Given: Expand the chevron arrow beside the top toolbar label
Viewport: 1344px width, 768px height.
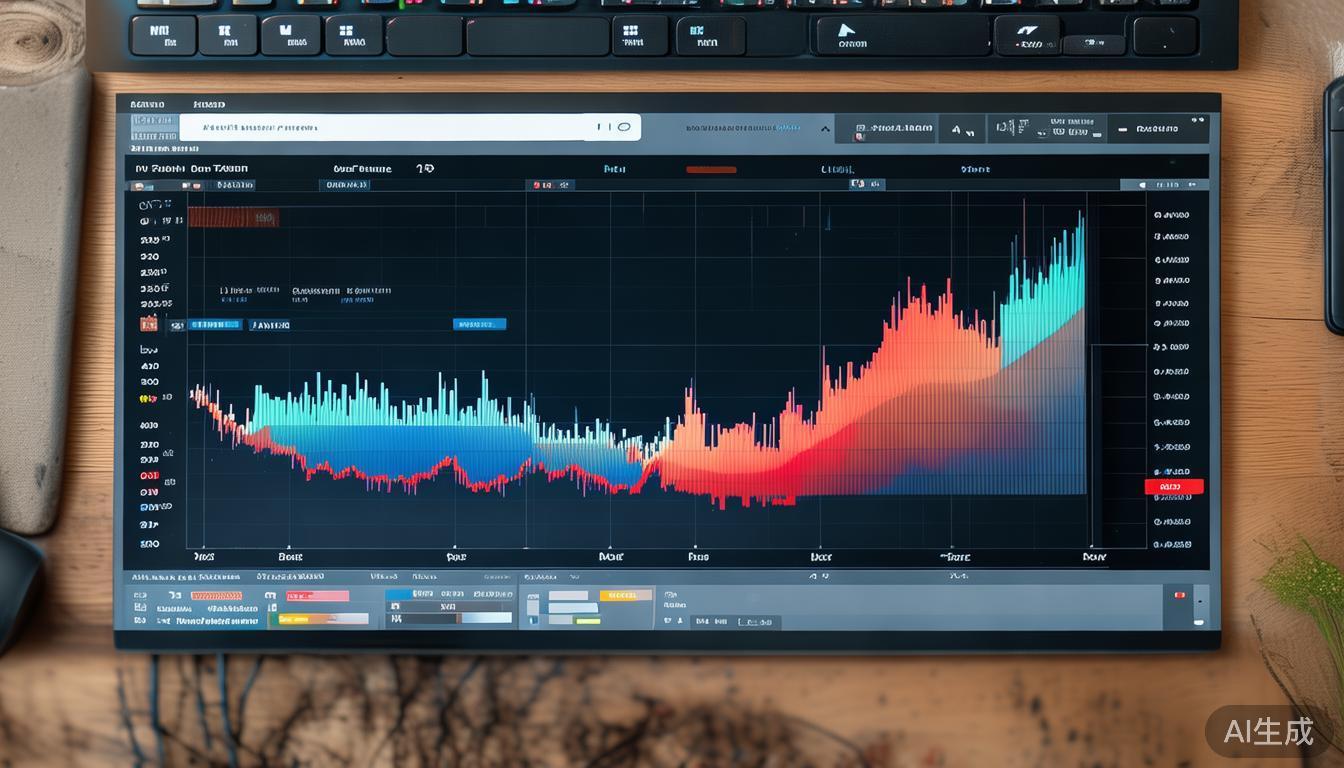Looking at the screenshot, I should 825,129.
